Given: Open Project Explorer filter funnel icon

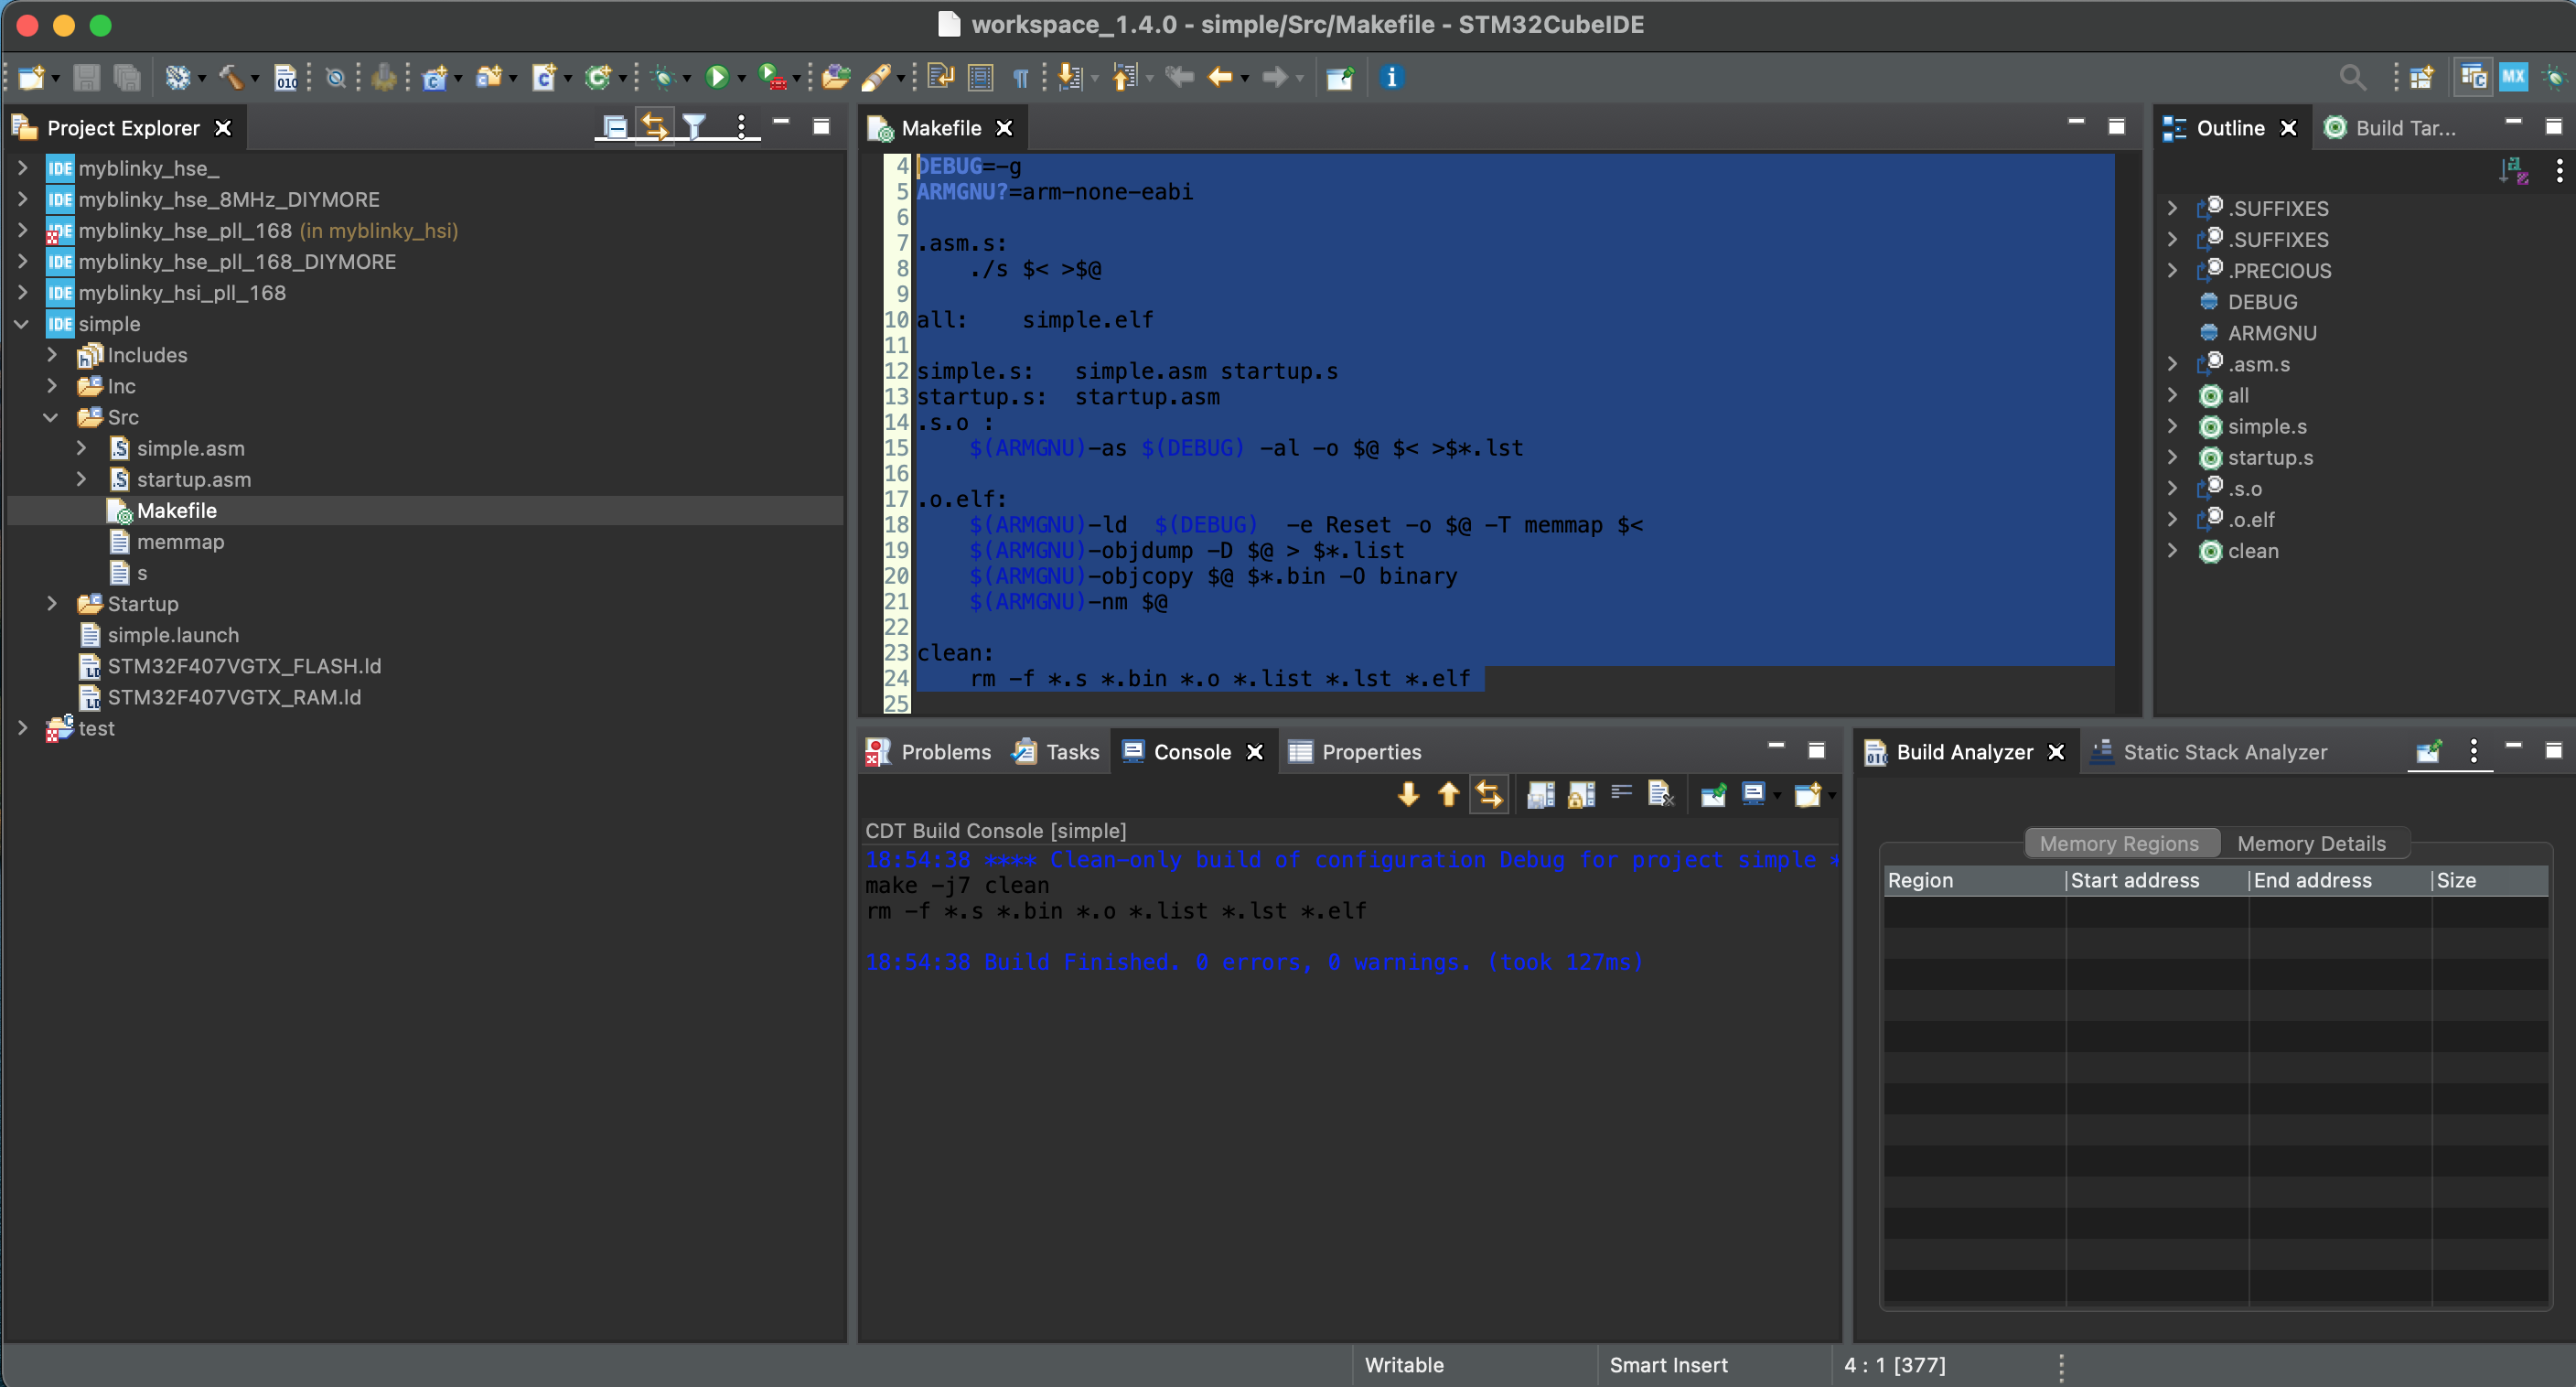Looking at the screenshot, I should pyautogui.click(x=694, y=127).
